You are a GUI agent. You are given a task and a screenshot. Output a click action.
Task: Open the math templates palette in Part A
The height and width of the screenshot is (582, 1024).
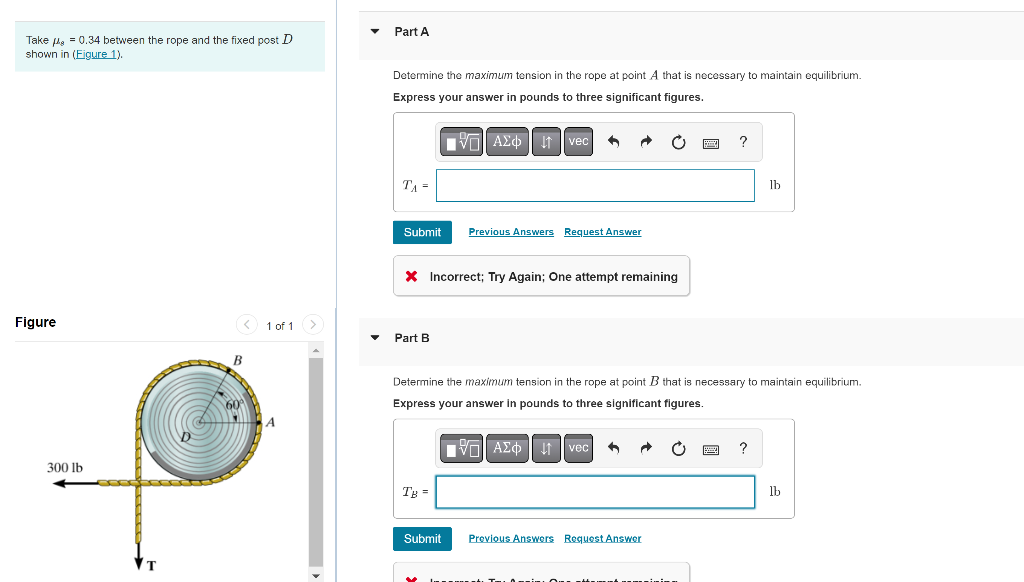(460, 141)
